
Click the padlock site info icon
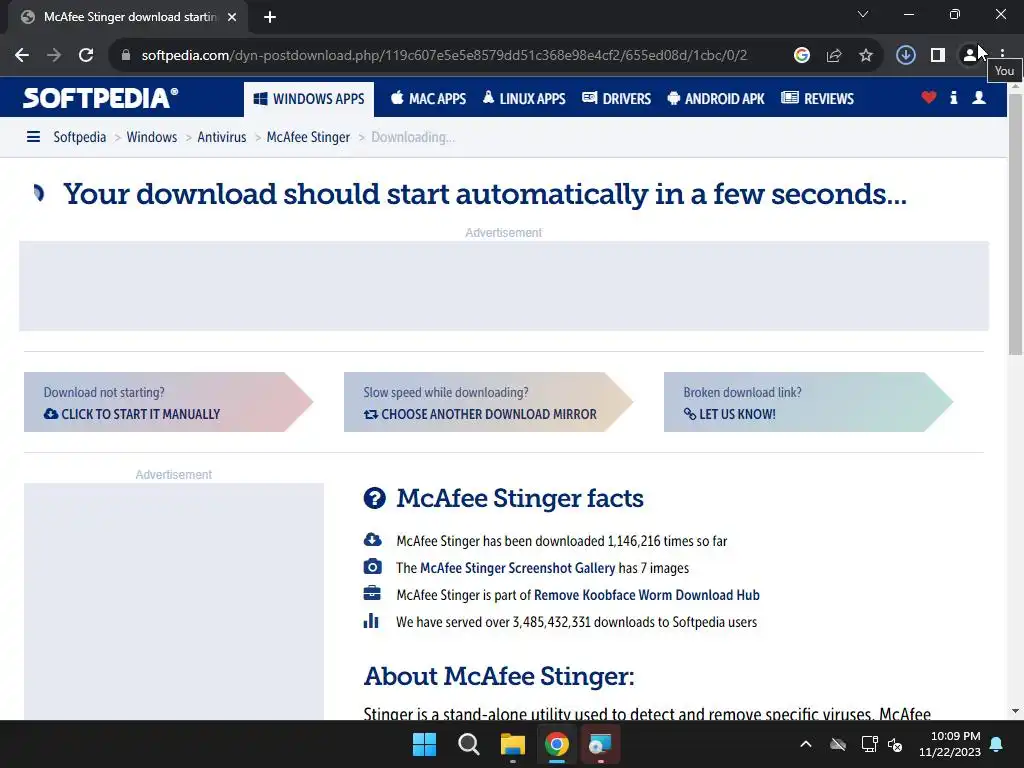(x=126, y=56)
